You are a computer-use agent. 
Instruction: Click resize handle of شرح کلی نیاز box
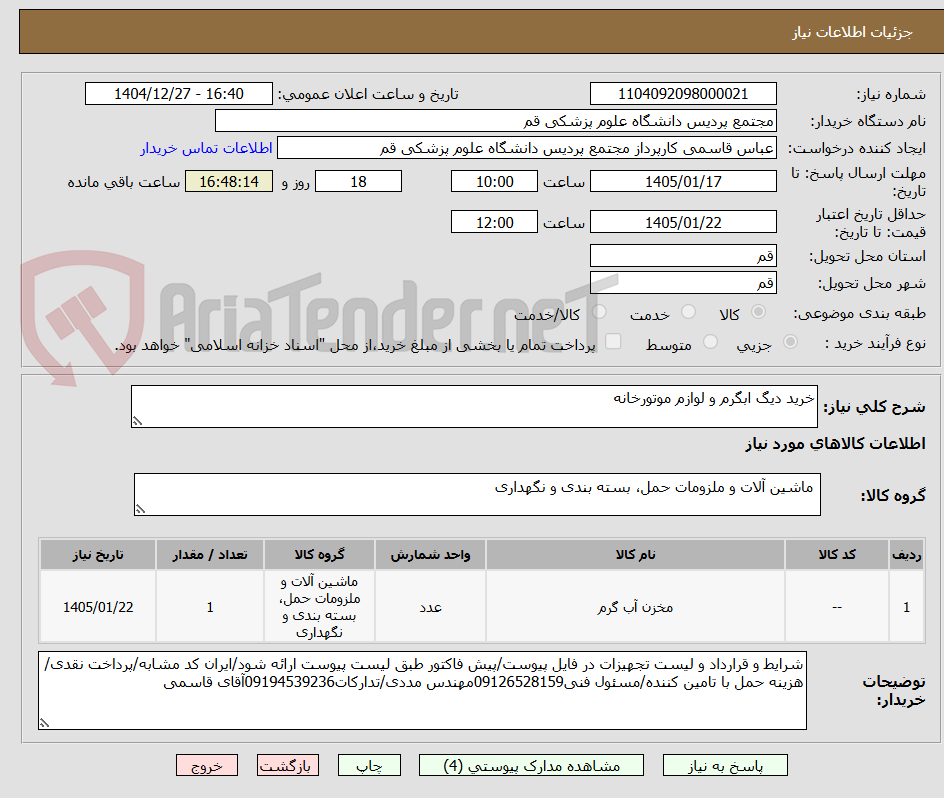pyautogui.click(x=138, y=422)
